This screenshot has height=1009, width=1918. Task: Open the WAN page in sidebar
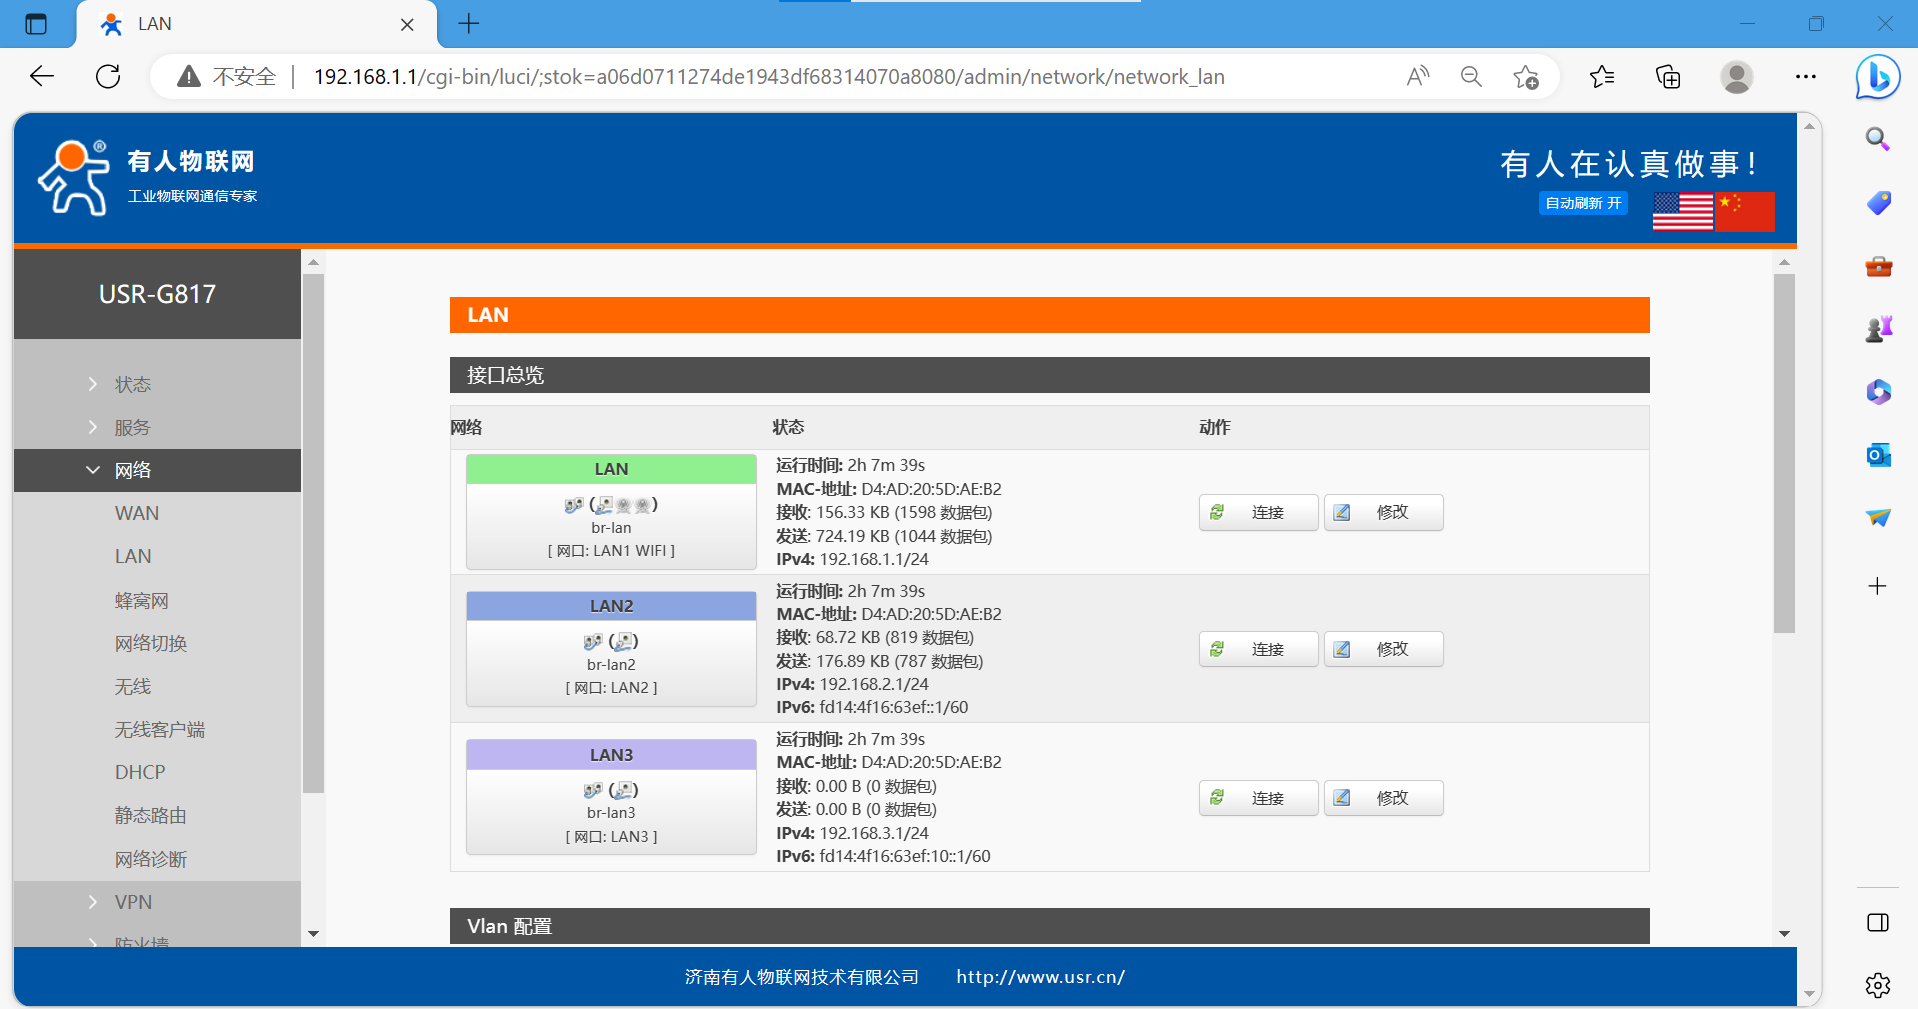point(137,513)
